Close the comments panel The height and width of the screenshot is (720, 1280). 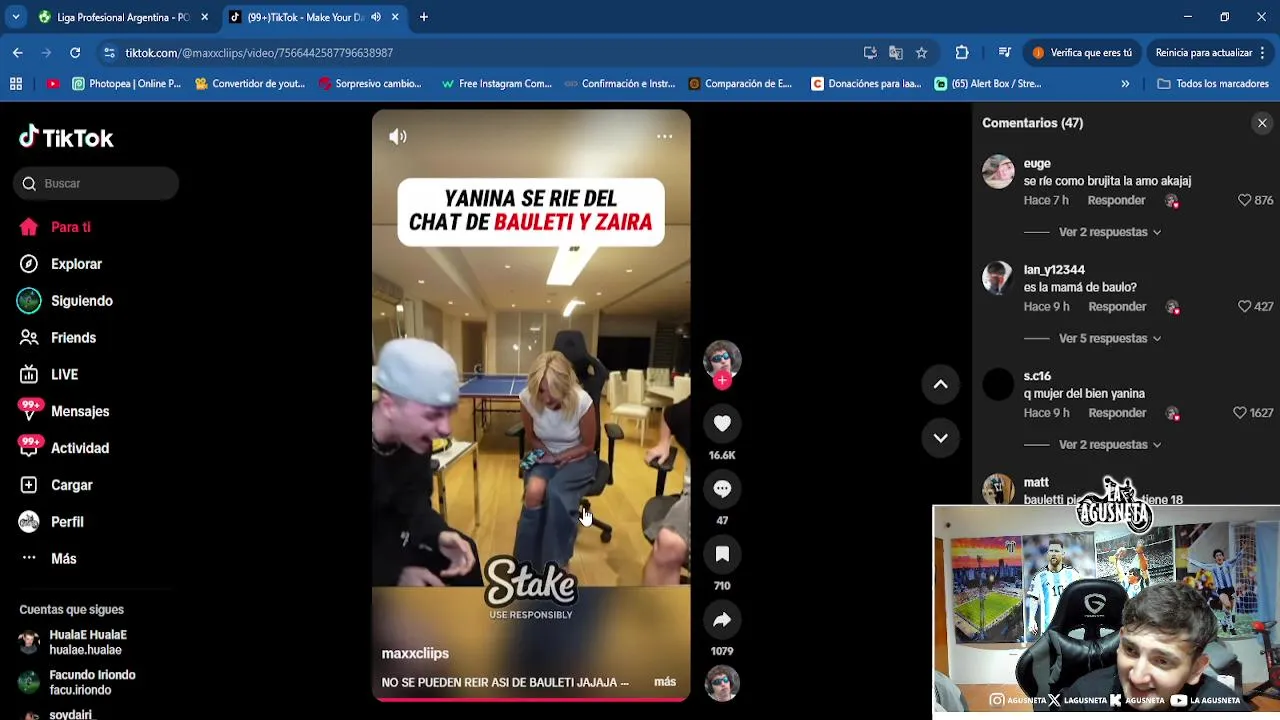[x=1262, y=123]
